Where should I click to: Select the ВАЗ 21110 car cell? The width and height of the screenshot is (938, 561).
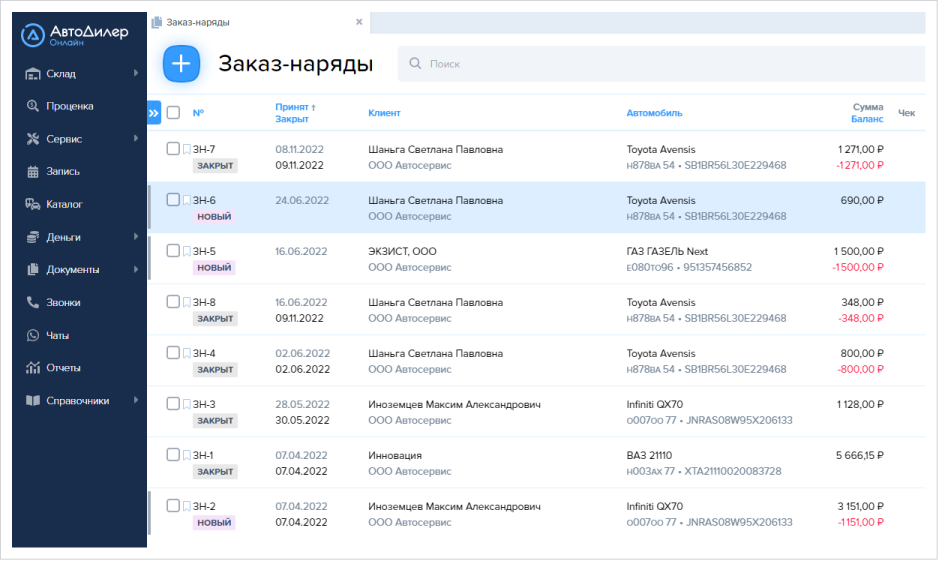649,455
